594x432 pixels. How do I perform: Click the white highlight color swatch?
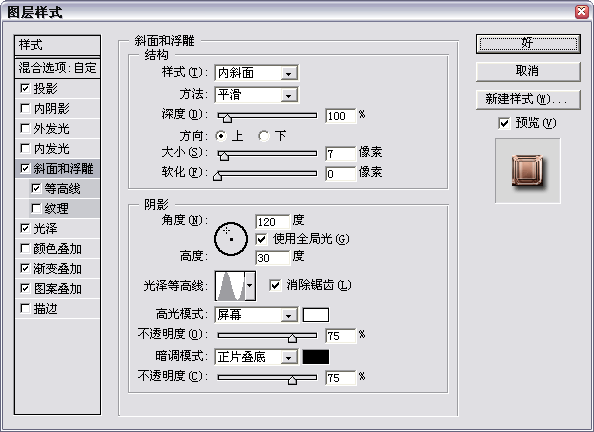316,315
